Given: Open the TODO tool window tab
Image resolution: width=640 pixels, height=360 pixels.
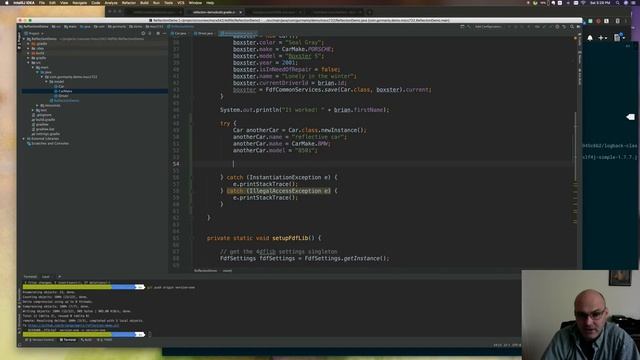Looking at the screenshot, I should [104, 340].
